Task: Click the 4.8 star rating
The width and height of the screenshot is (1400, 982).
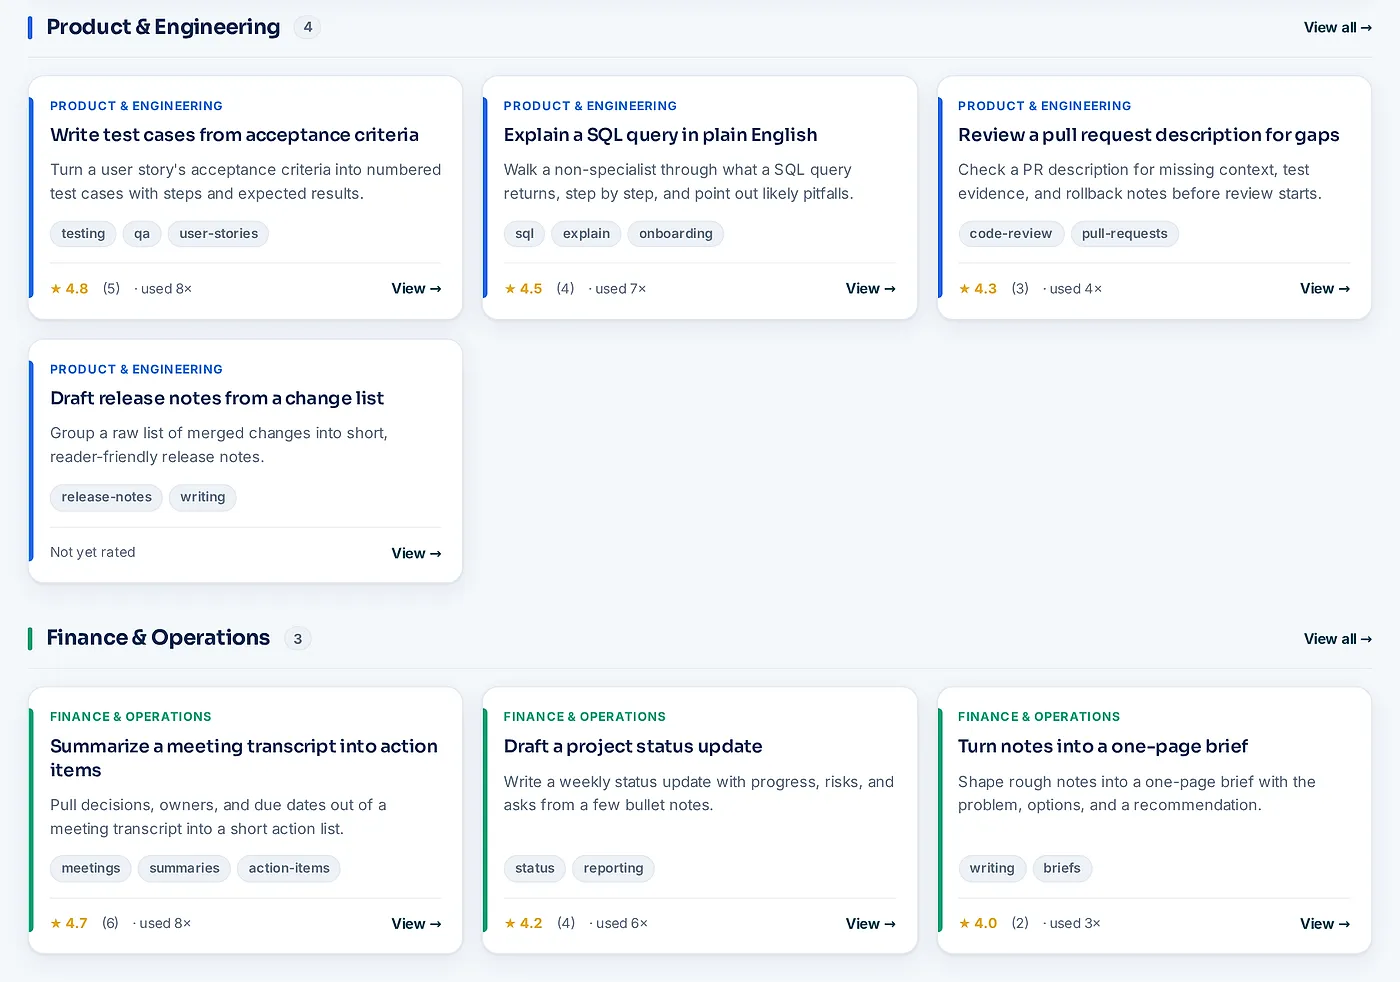Action: pyautogui.click(x=69, y=289)
